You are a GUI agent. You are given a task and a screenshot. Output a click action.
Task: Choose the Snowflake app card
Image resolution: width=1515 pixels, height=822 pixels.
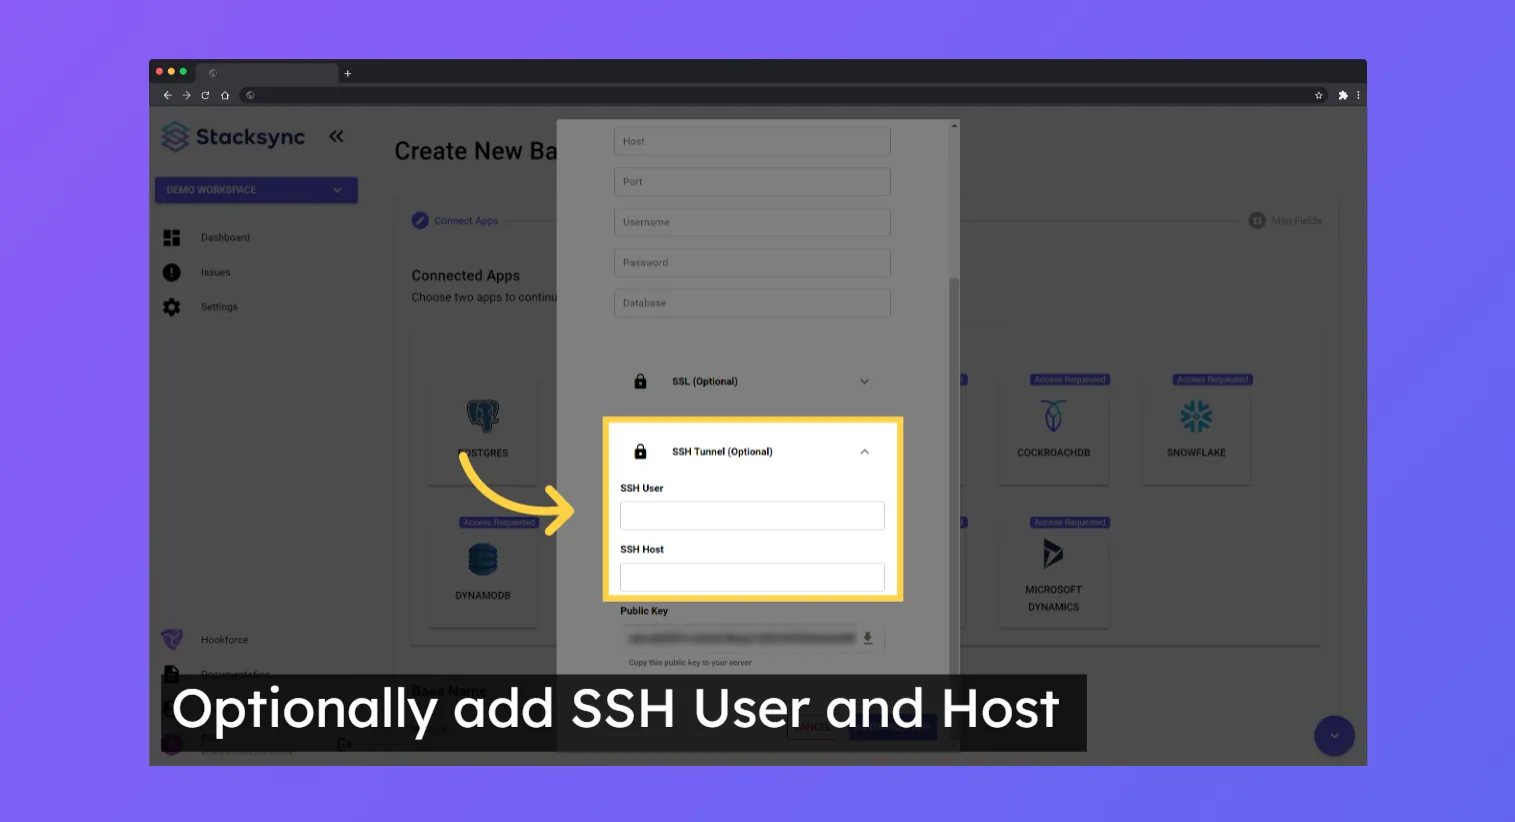pyautogui.click(x=1196, y=429)
